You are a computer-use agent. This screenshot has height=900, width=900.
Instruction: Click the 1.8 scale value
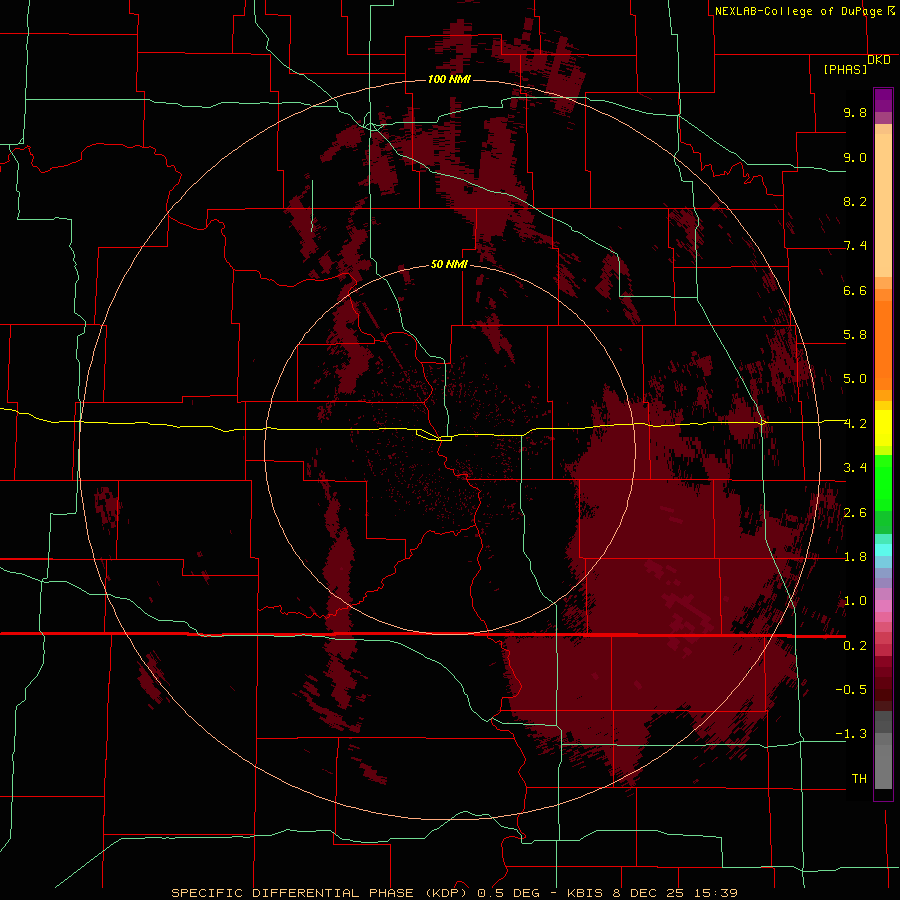(x=855, y=557)
